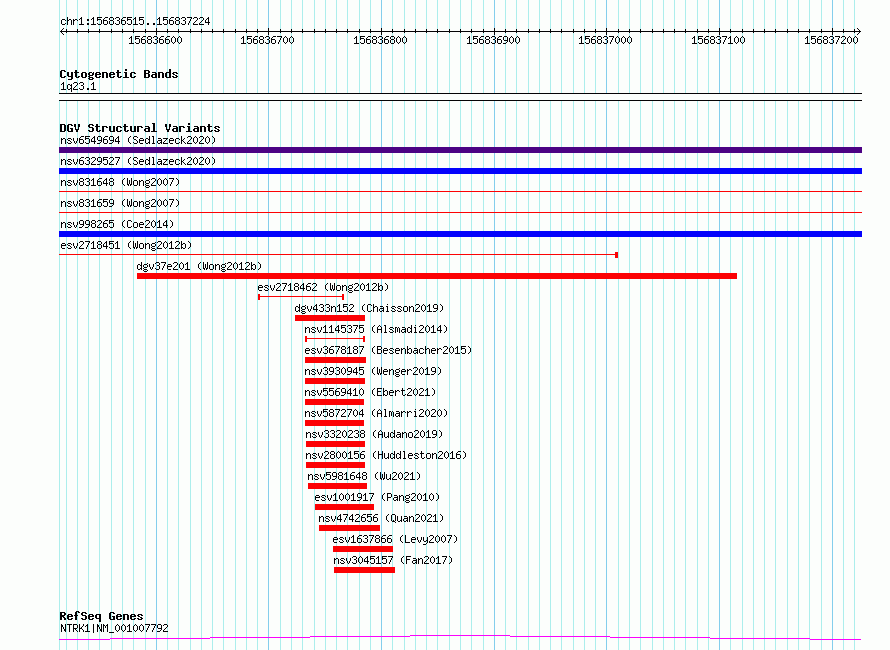
Task: Click ruler position 156836800
Action: click(380, 40)
